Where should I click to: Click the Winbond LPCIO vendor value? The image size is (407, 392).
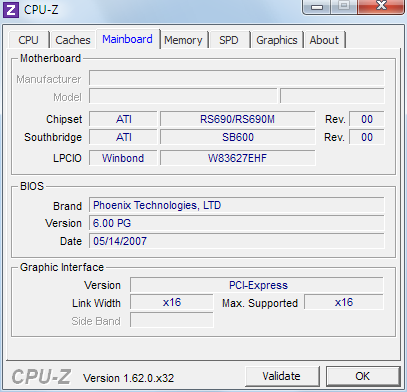pos(123,158)
